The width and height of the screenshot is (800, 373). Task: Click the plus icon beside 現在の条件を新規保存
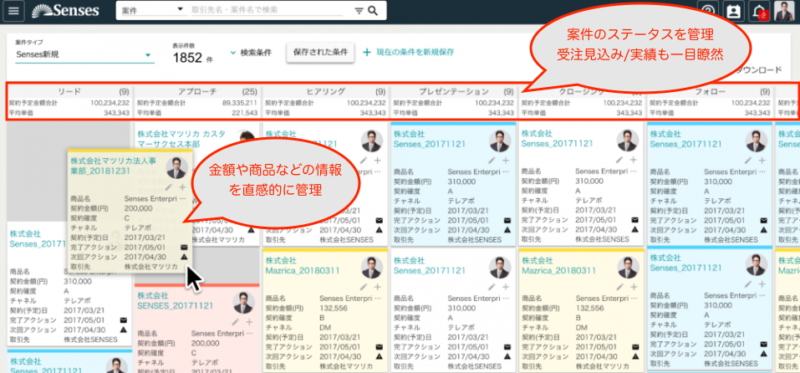(367, 52)
